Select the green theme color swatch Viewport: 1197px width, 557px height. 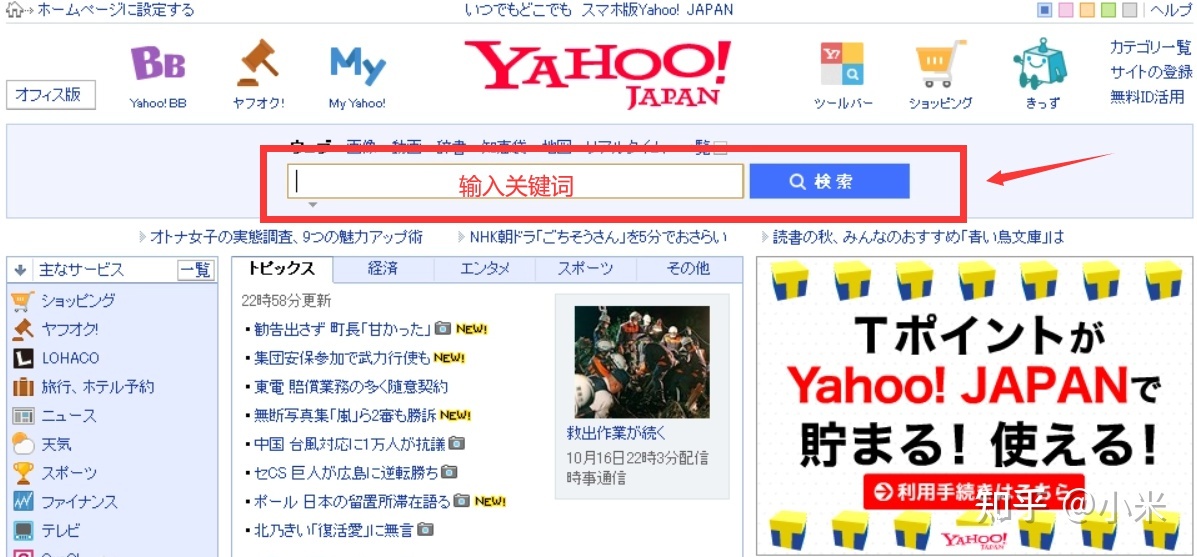pos(1109,10)
